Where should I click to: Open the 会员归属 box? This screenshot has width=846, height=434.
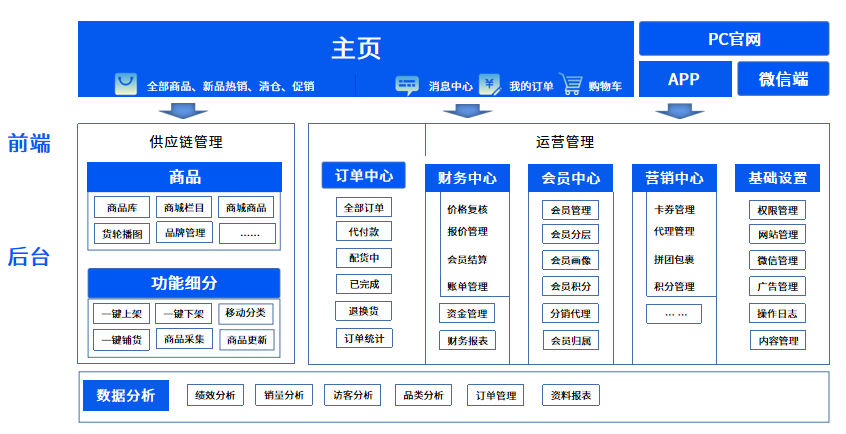pyautogui.click(x=571, y=341)
